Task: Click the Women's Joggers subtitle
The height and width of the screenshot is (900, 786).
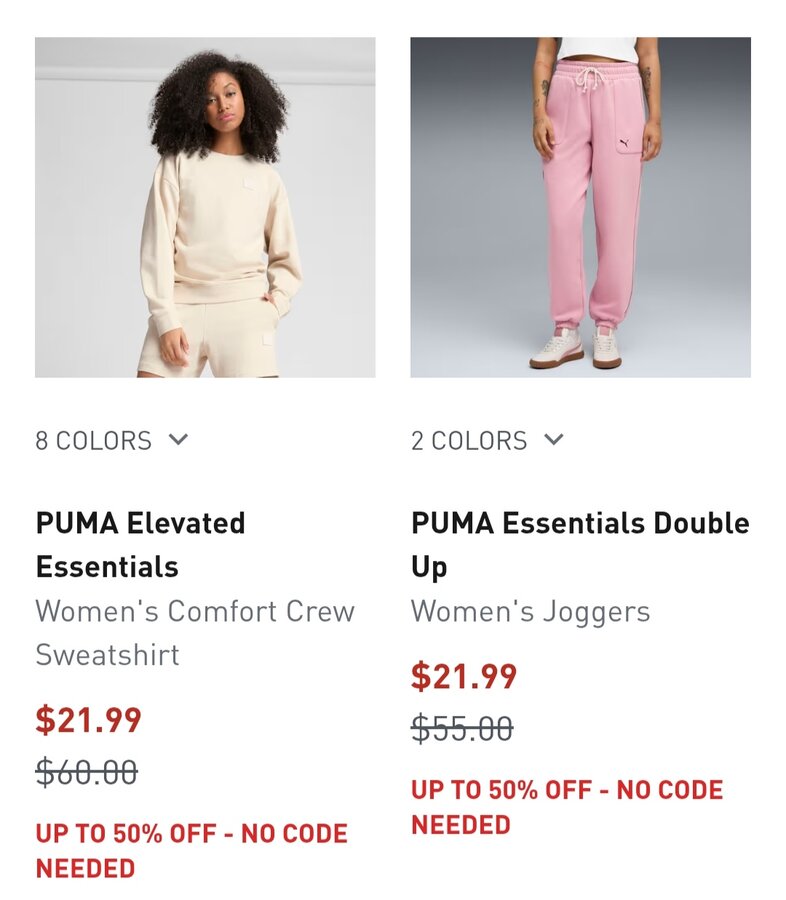Action: pyautogui.click(x=530, y=611)
